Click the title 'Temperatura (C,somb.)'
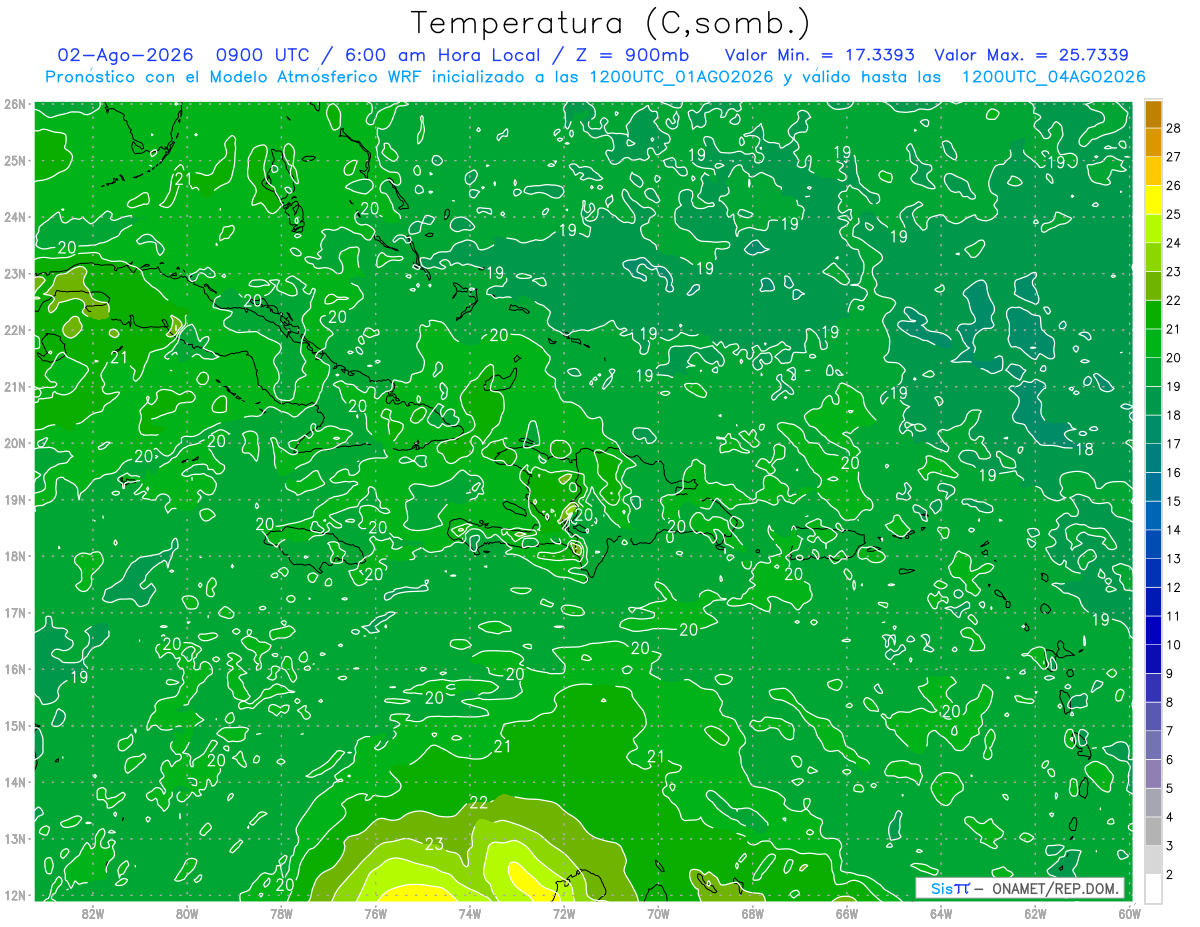The image size is (1200, 927). [x=610, y=24]
